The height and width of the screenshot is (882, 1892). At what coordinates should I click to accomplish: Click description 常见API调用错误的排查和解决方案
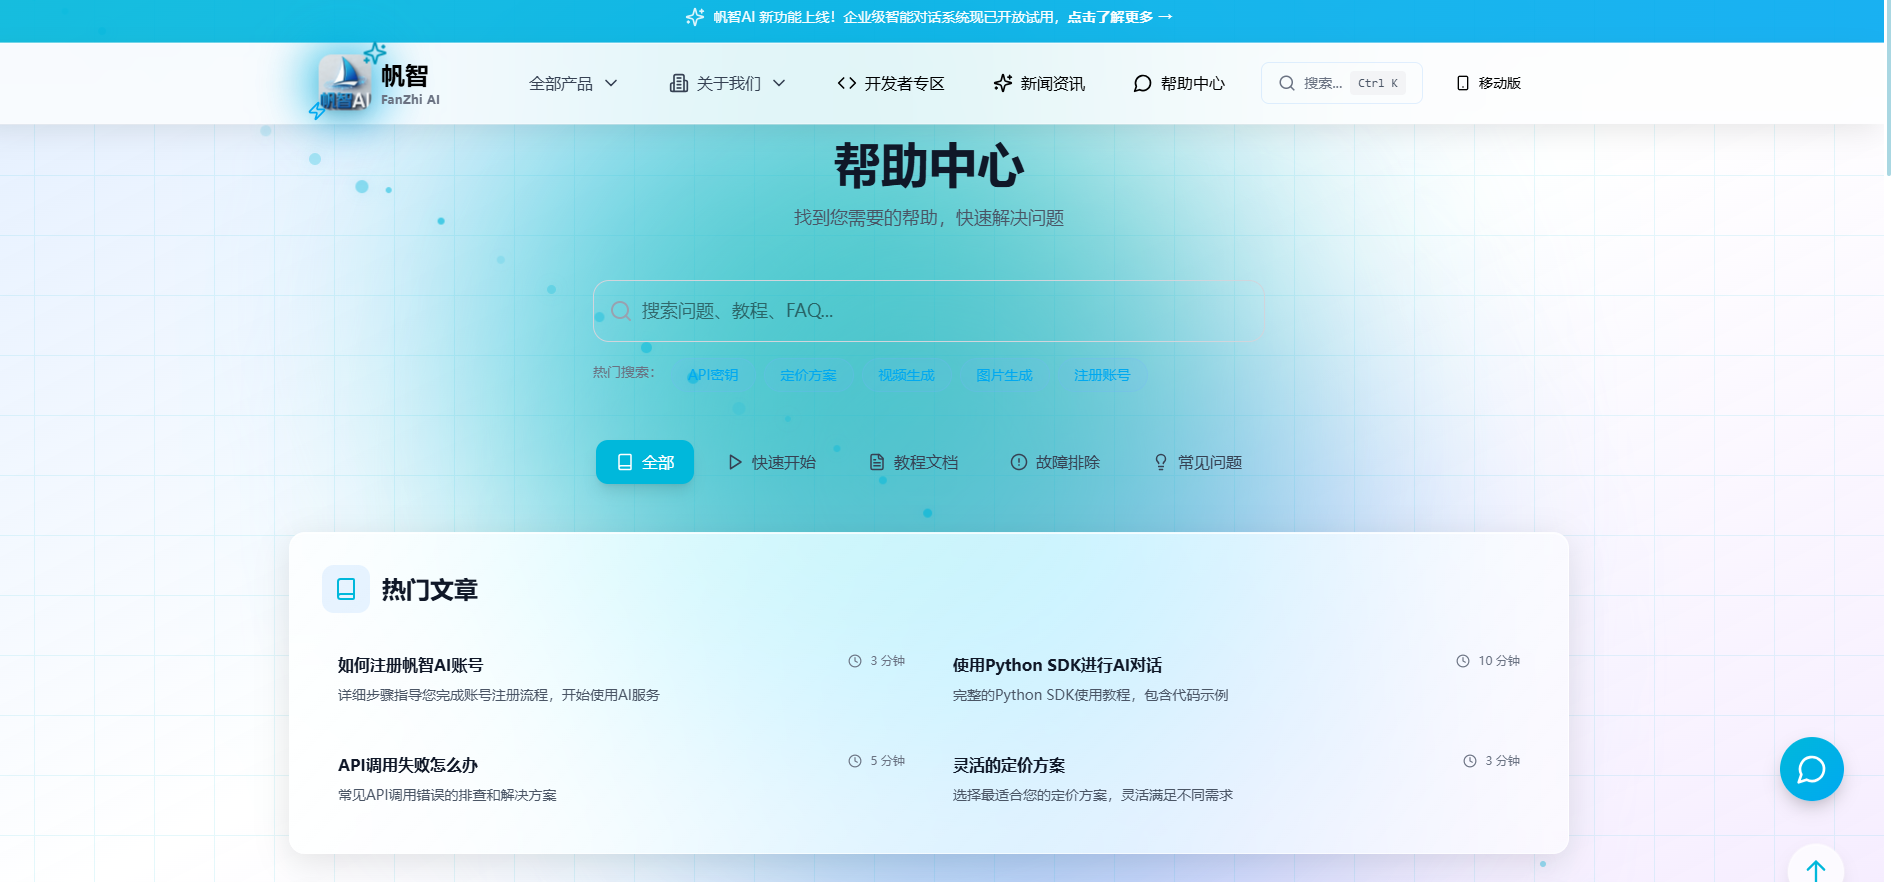pos(447,795)
